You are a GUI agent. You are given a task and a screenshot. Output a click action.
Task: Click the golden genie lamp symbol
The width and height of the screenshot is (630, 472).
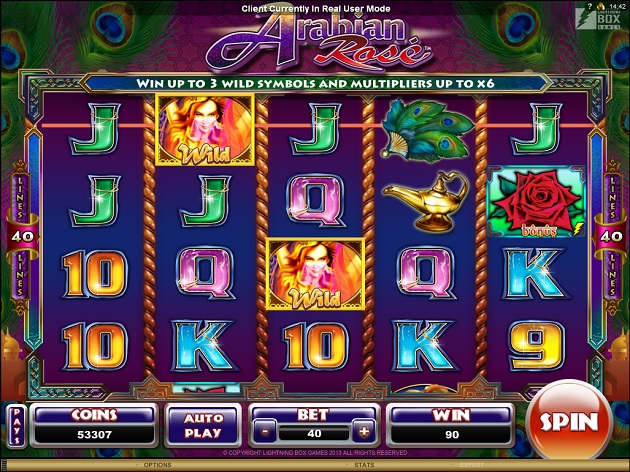427,200
